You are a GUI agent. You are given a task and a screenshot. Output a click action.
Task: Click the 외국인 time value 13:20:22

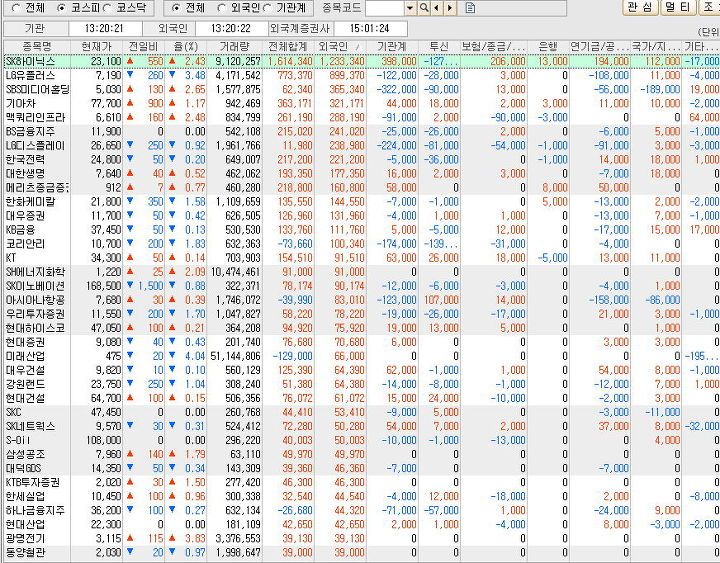click(231, 28)
